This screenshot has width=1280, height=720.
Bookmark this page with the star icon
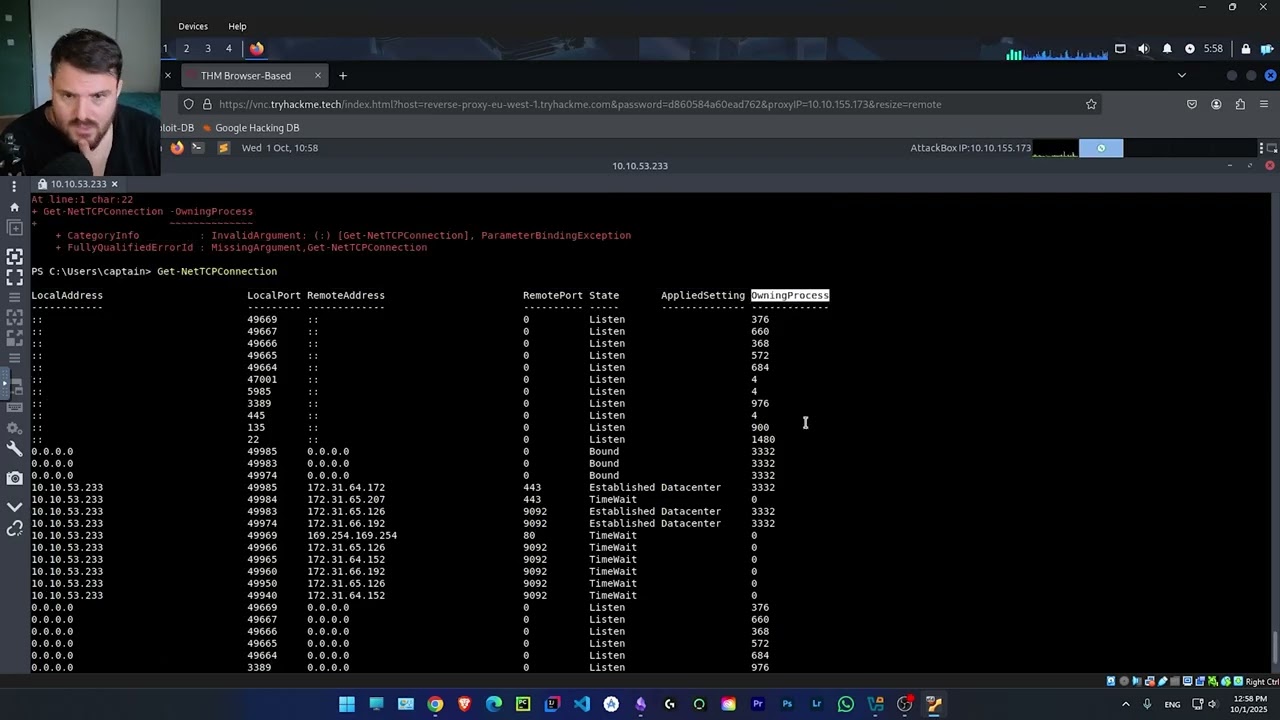click(1091, 104)
